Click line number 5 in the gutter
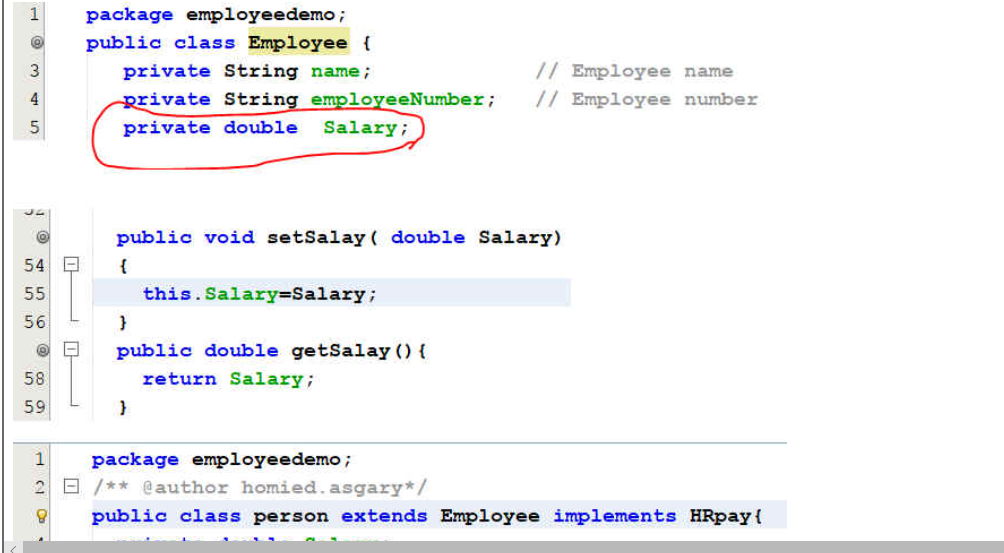This screenshot has width=1004, height=553. point(35,127)
